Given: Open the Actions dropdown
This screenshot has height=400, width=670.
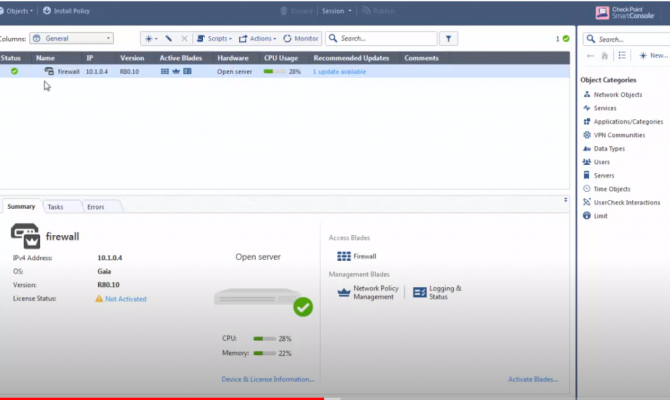Looking at the screenshot, I should coord(257,38).
